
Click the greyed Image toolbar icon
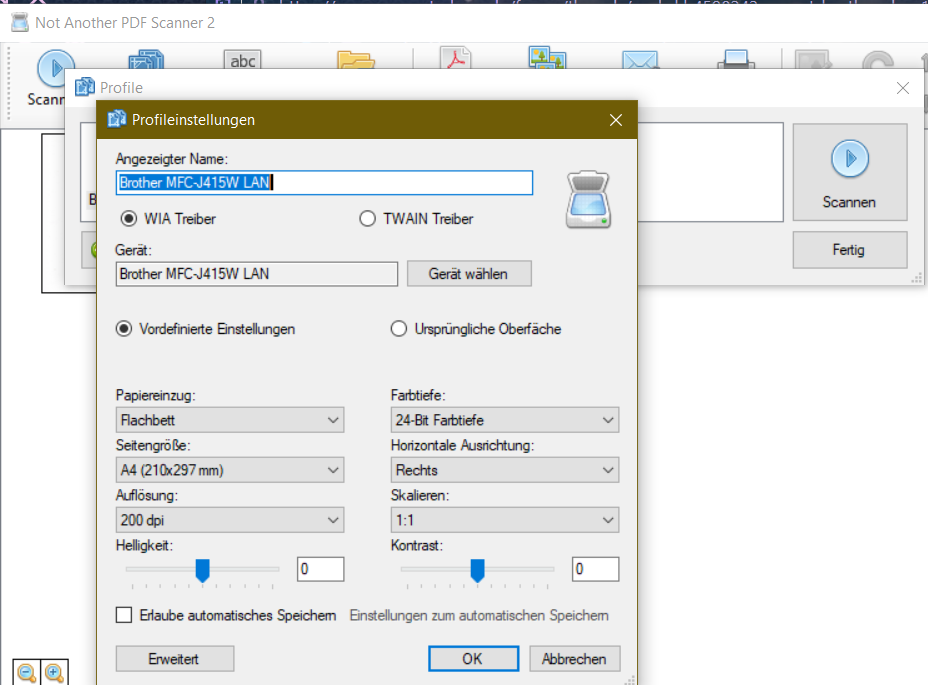[x=813, y=60]
